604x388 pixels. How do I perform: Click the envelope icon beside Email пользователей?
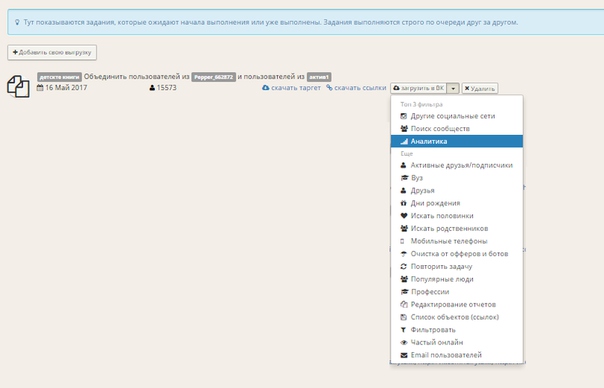pyautogui.click(x=404, y=355)
